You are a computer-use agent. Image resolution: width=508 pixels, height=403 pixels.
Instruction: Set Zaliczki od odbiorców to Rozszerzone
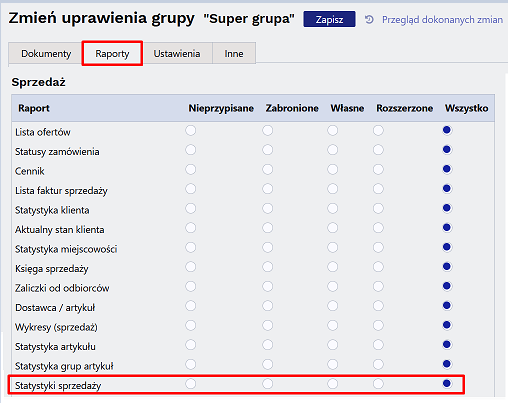point(378,286)
